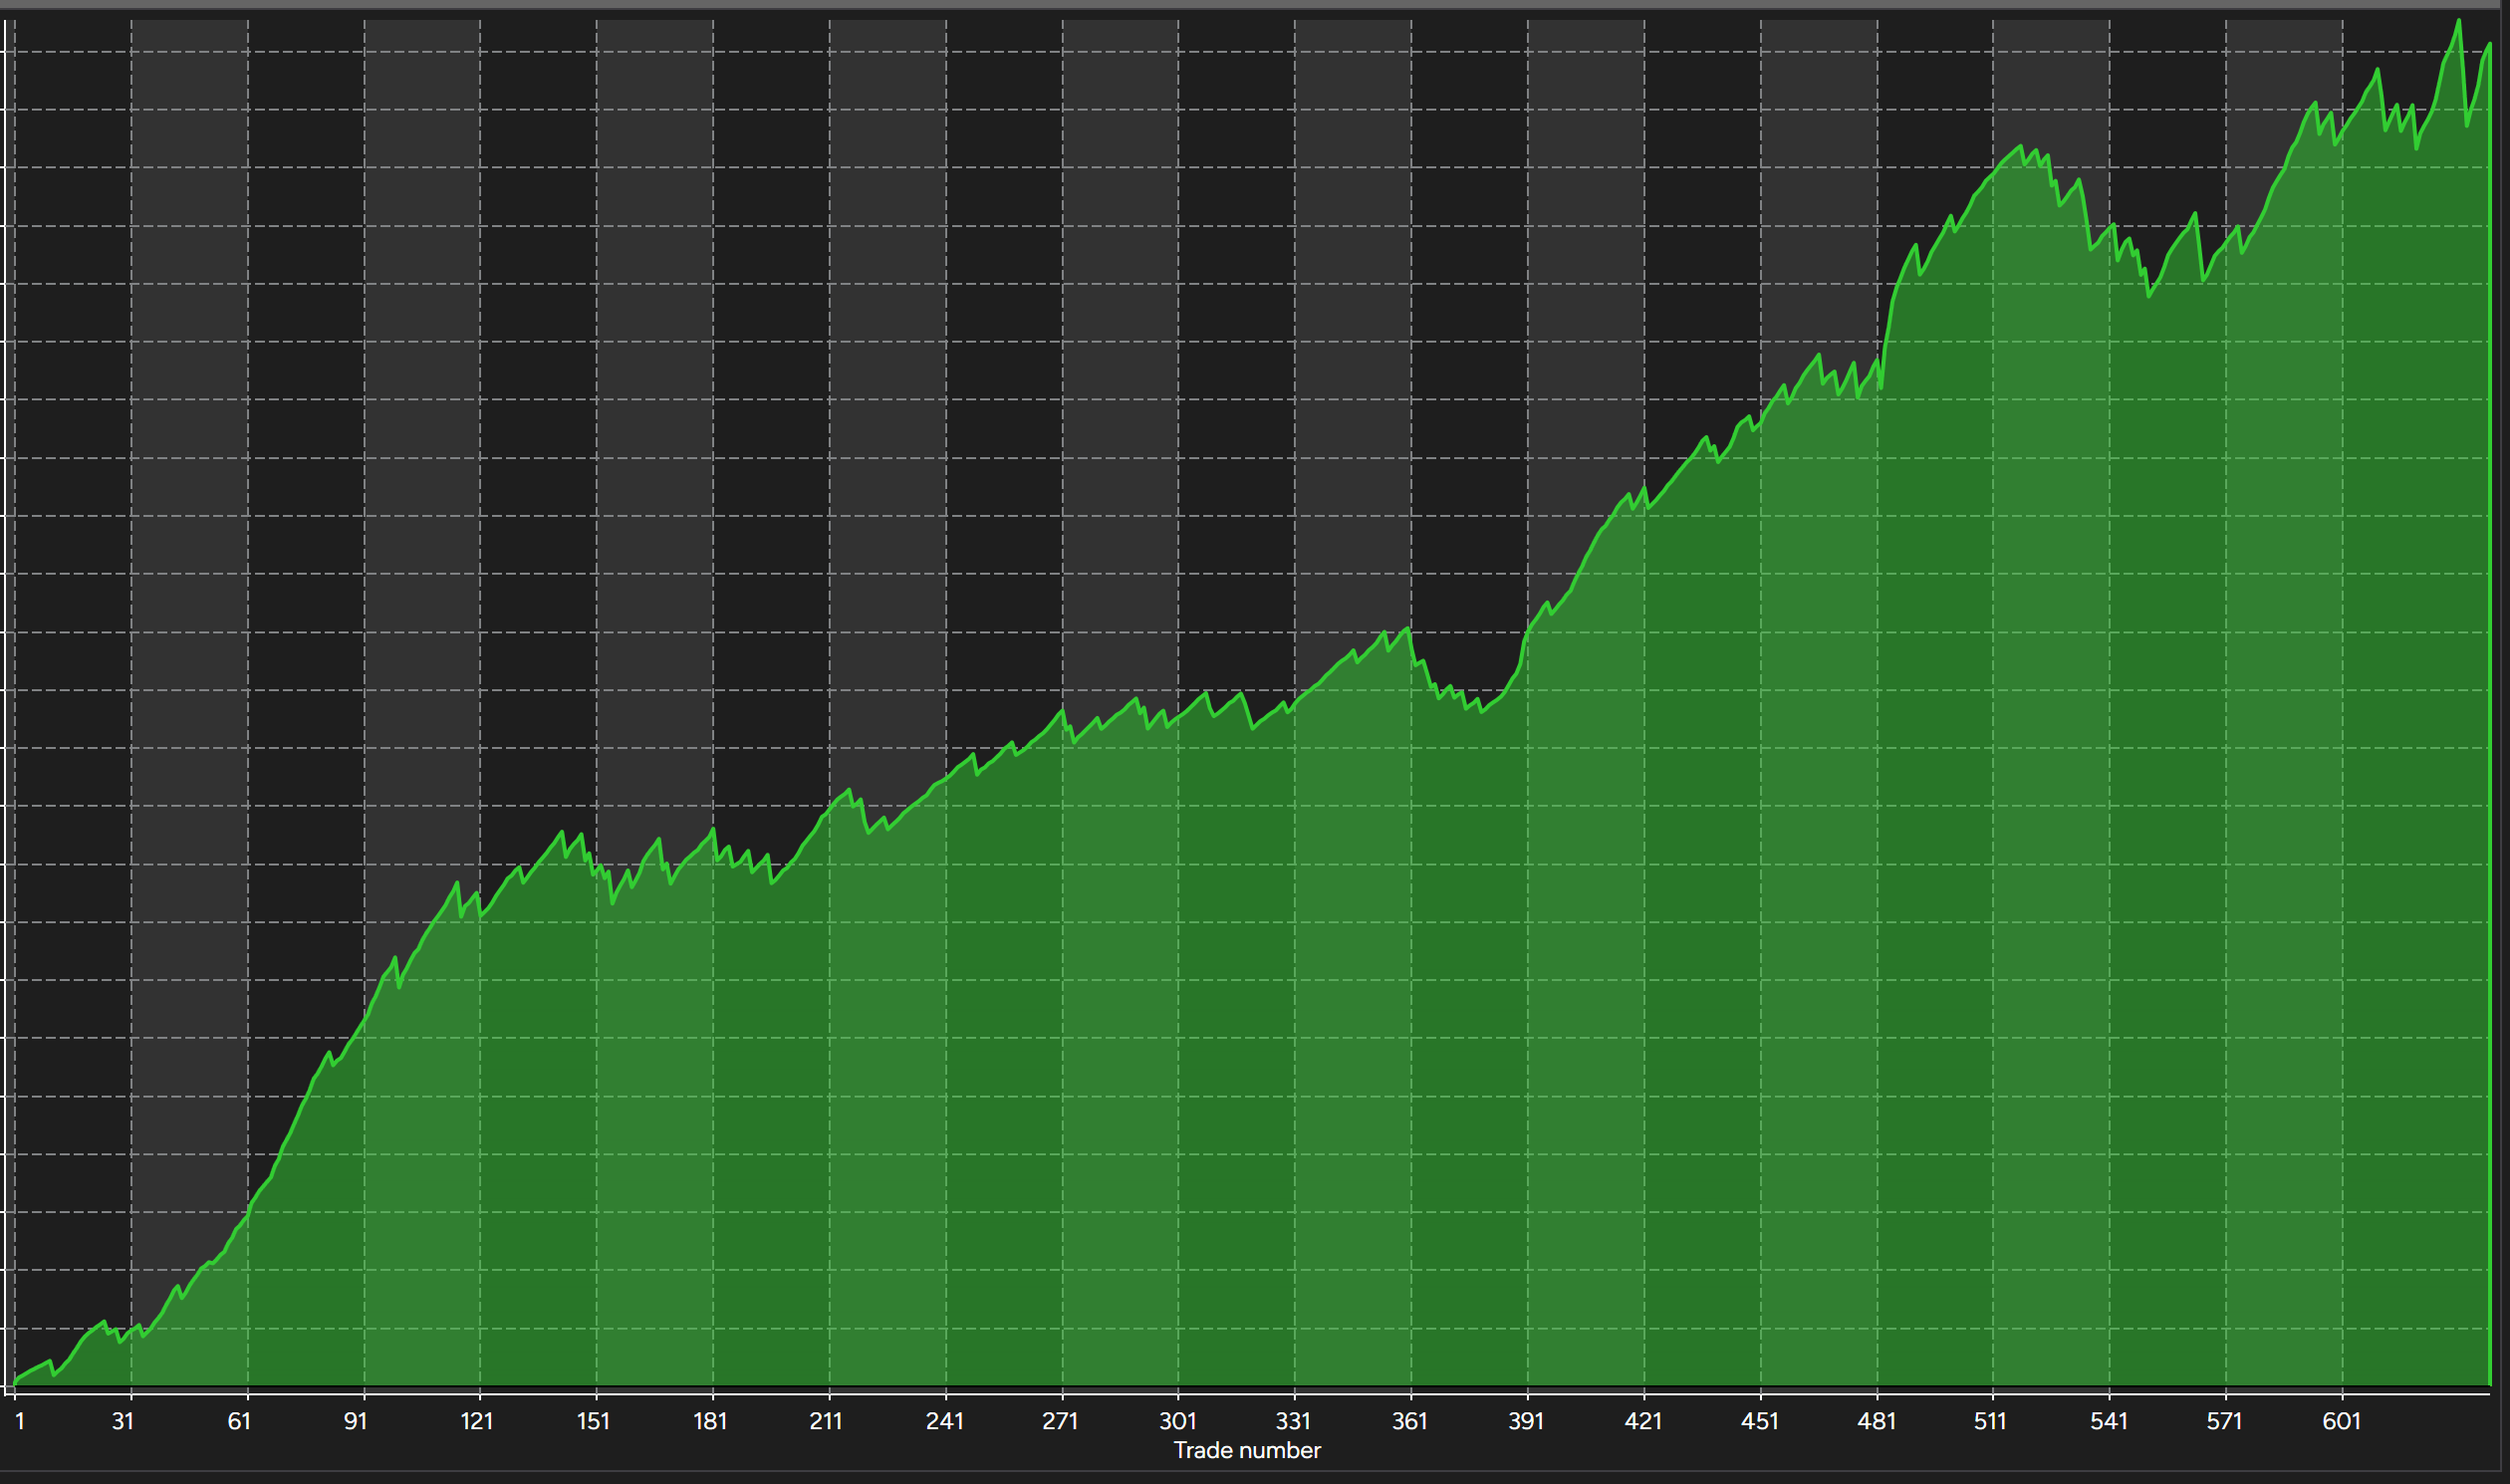Click the '571' trade number axis label
This screenshot has width=2510, height=1484.
click(x=2225, y=1421)
